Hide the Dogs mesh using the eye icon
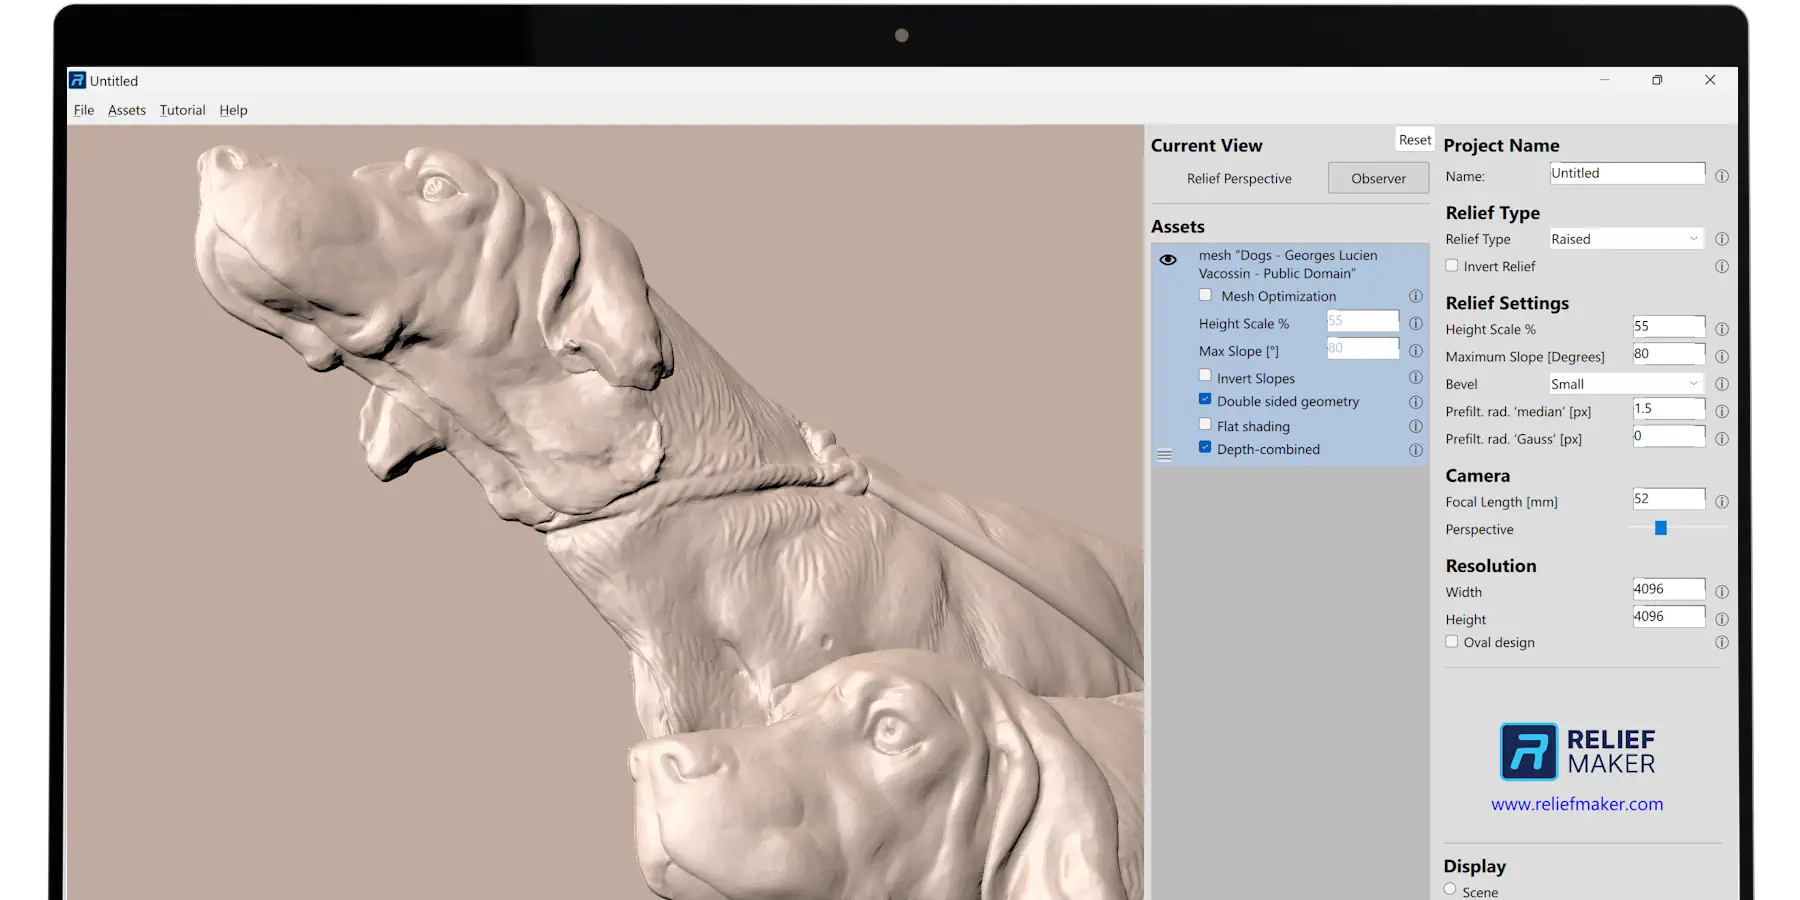This screenshot has height=900, width=1800. click(x=1169, y=259)
